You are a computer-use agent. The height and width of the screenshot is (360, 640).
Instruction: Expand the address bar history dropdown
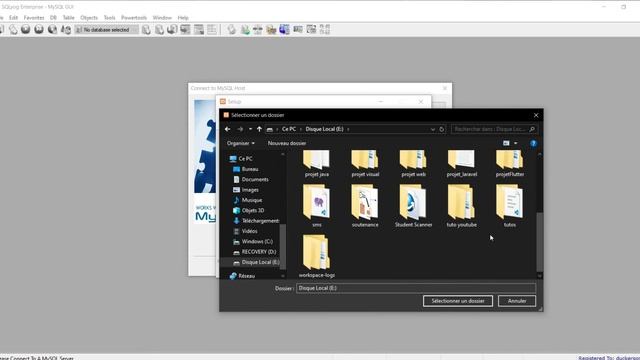click(433, 129)
